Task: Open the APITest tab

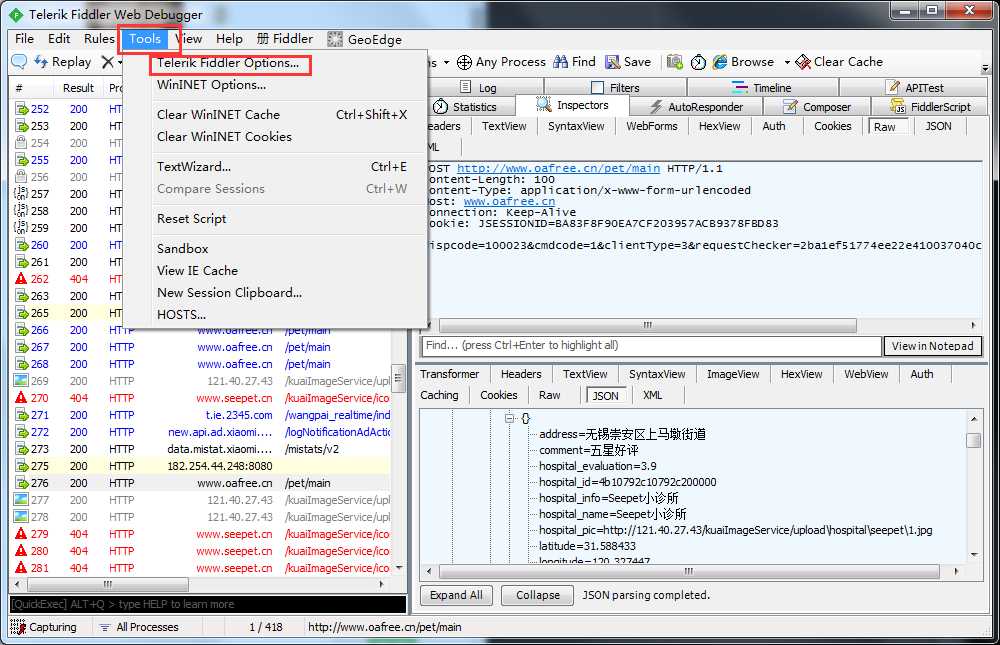Action: (x=915, y=87)
